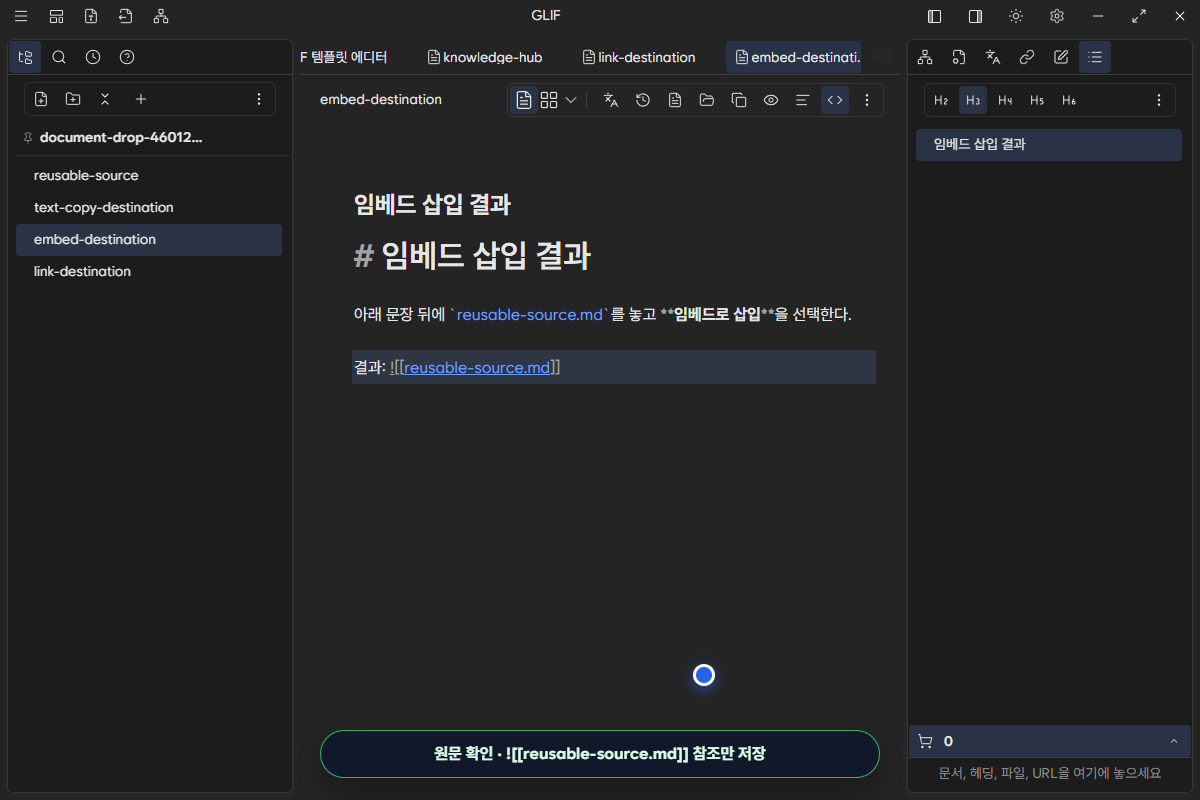Click the layout template icon in title bar
Screen dimensions: 1200x800
pyautogui.click(x=56, y=16)
